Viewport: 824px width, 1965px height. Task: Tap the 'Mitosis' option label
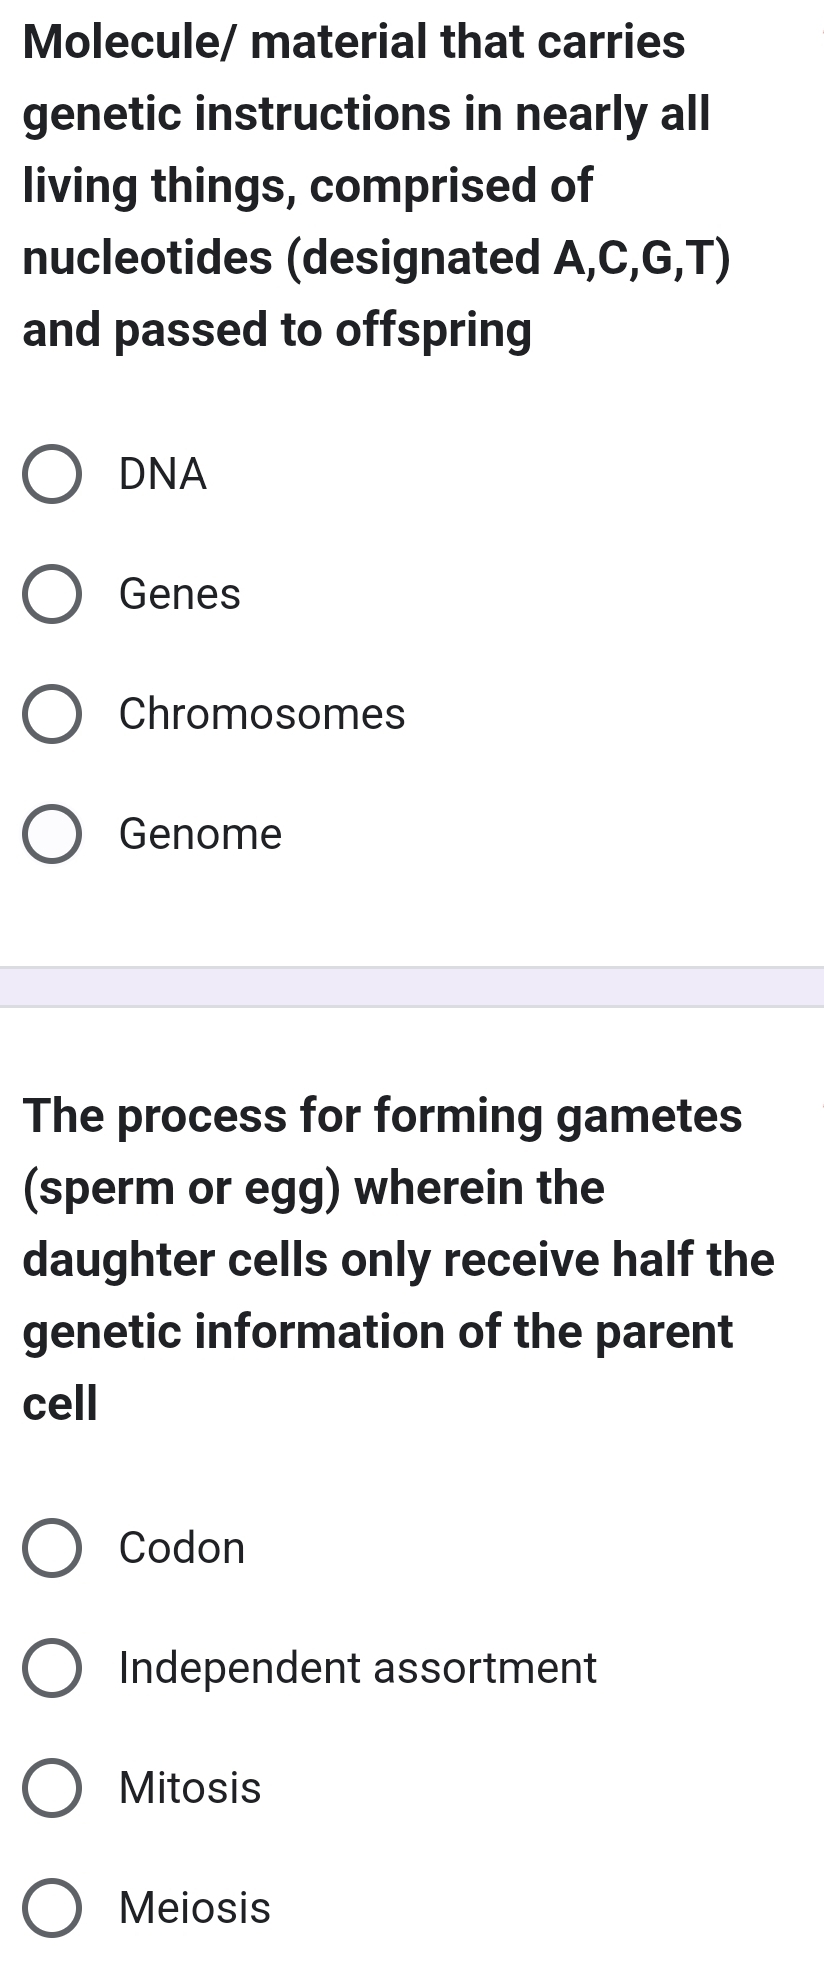click(x=190, y=1788)
